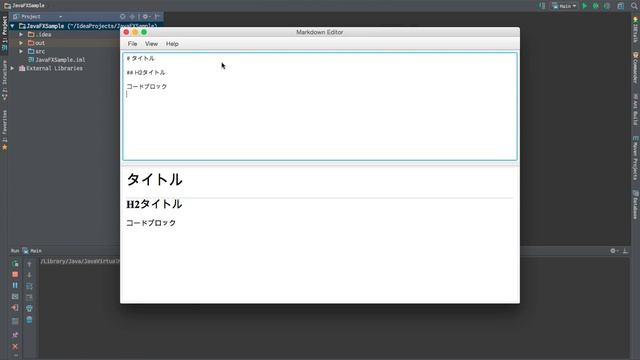Open the Ant Build side tab

pyautogui.click(x=636, y=109)
